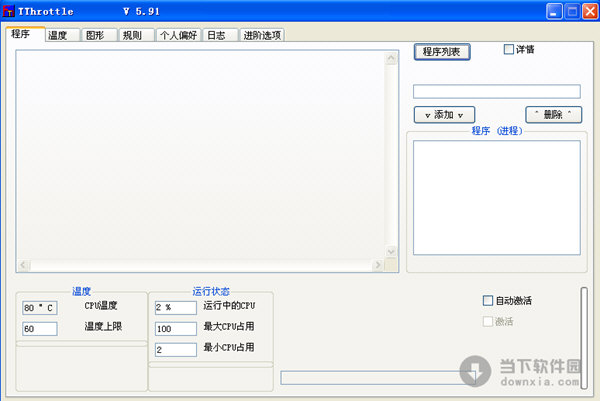Screen dimensions: 600x401
Task: Click the process list scroll right arrow
Action: 378,265
